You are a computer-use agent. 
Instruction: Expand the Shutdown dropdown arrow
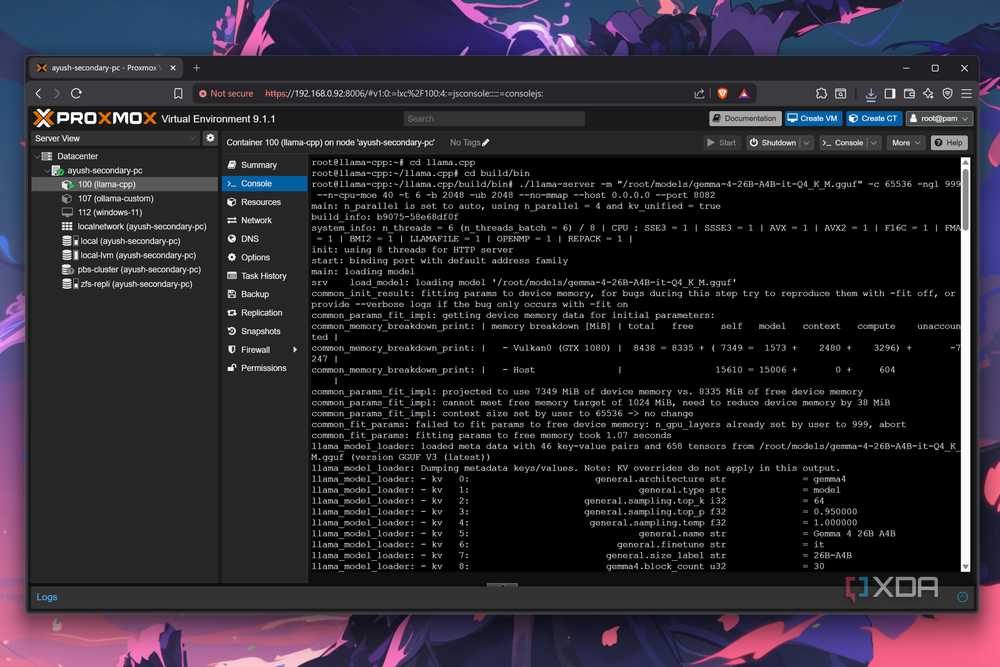pyautogui.click(x=807, y=143)
